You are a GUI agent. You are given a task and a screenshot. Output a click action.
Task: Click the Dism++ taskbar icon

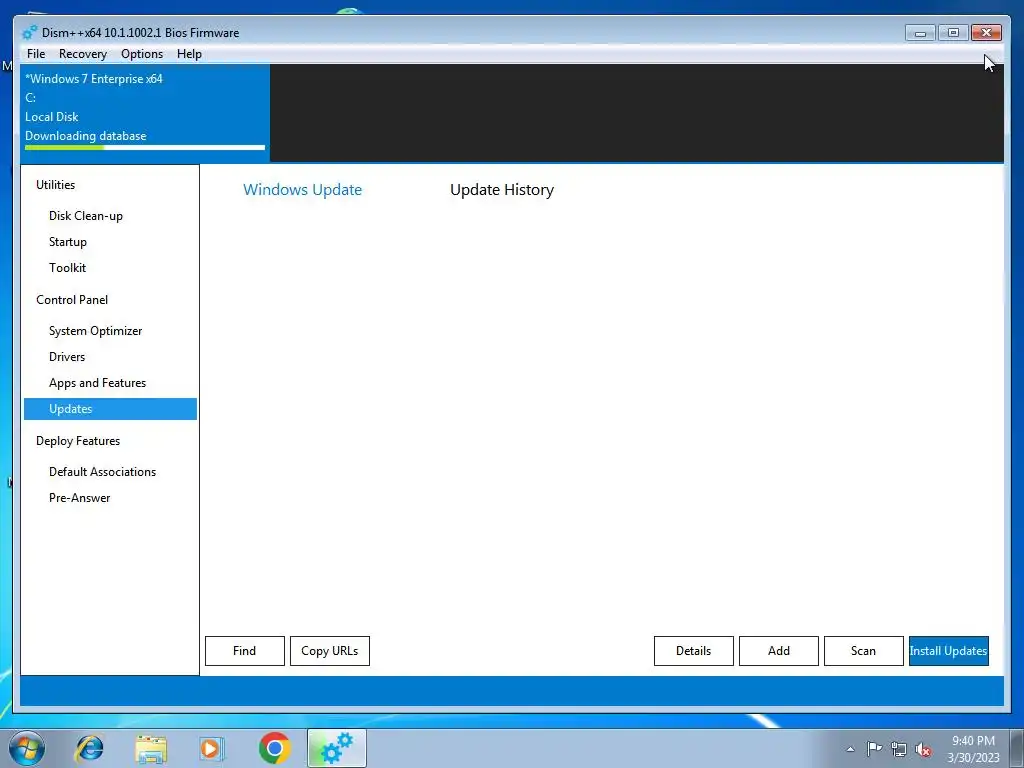(337, 748)
